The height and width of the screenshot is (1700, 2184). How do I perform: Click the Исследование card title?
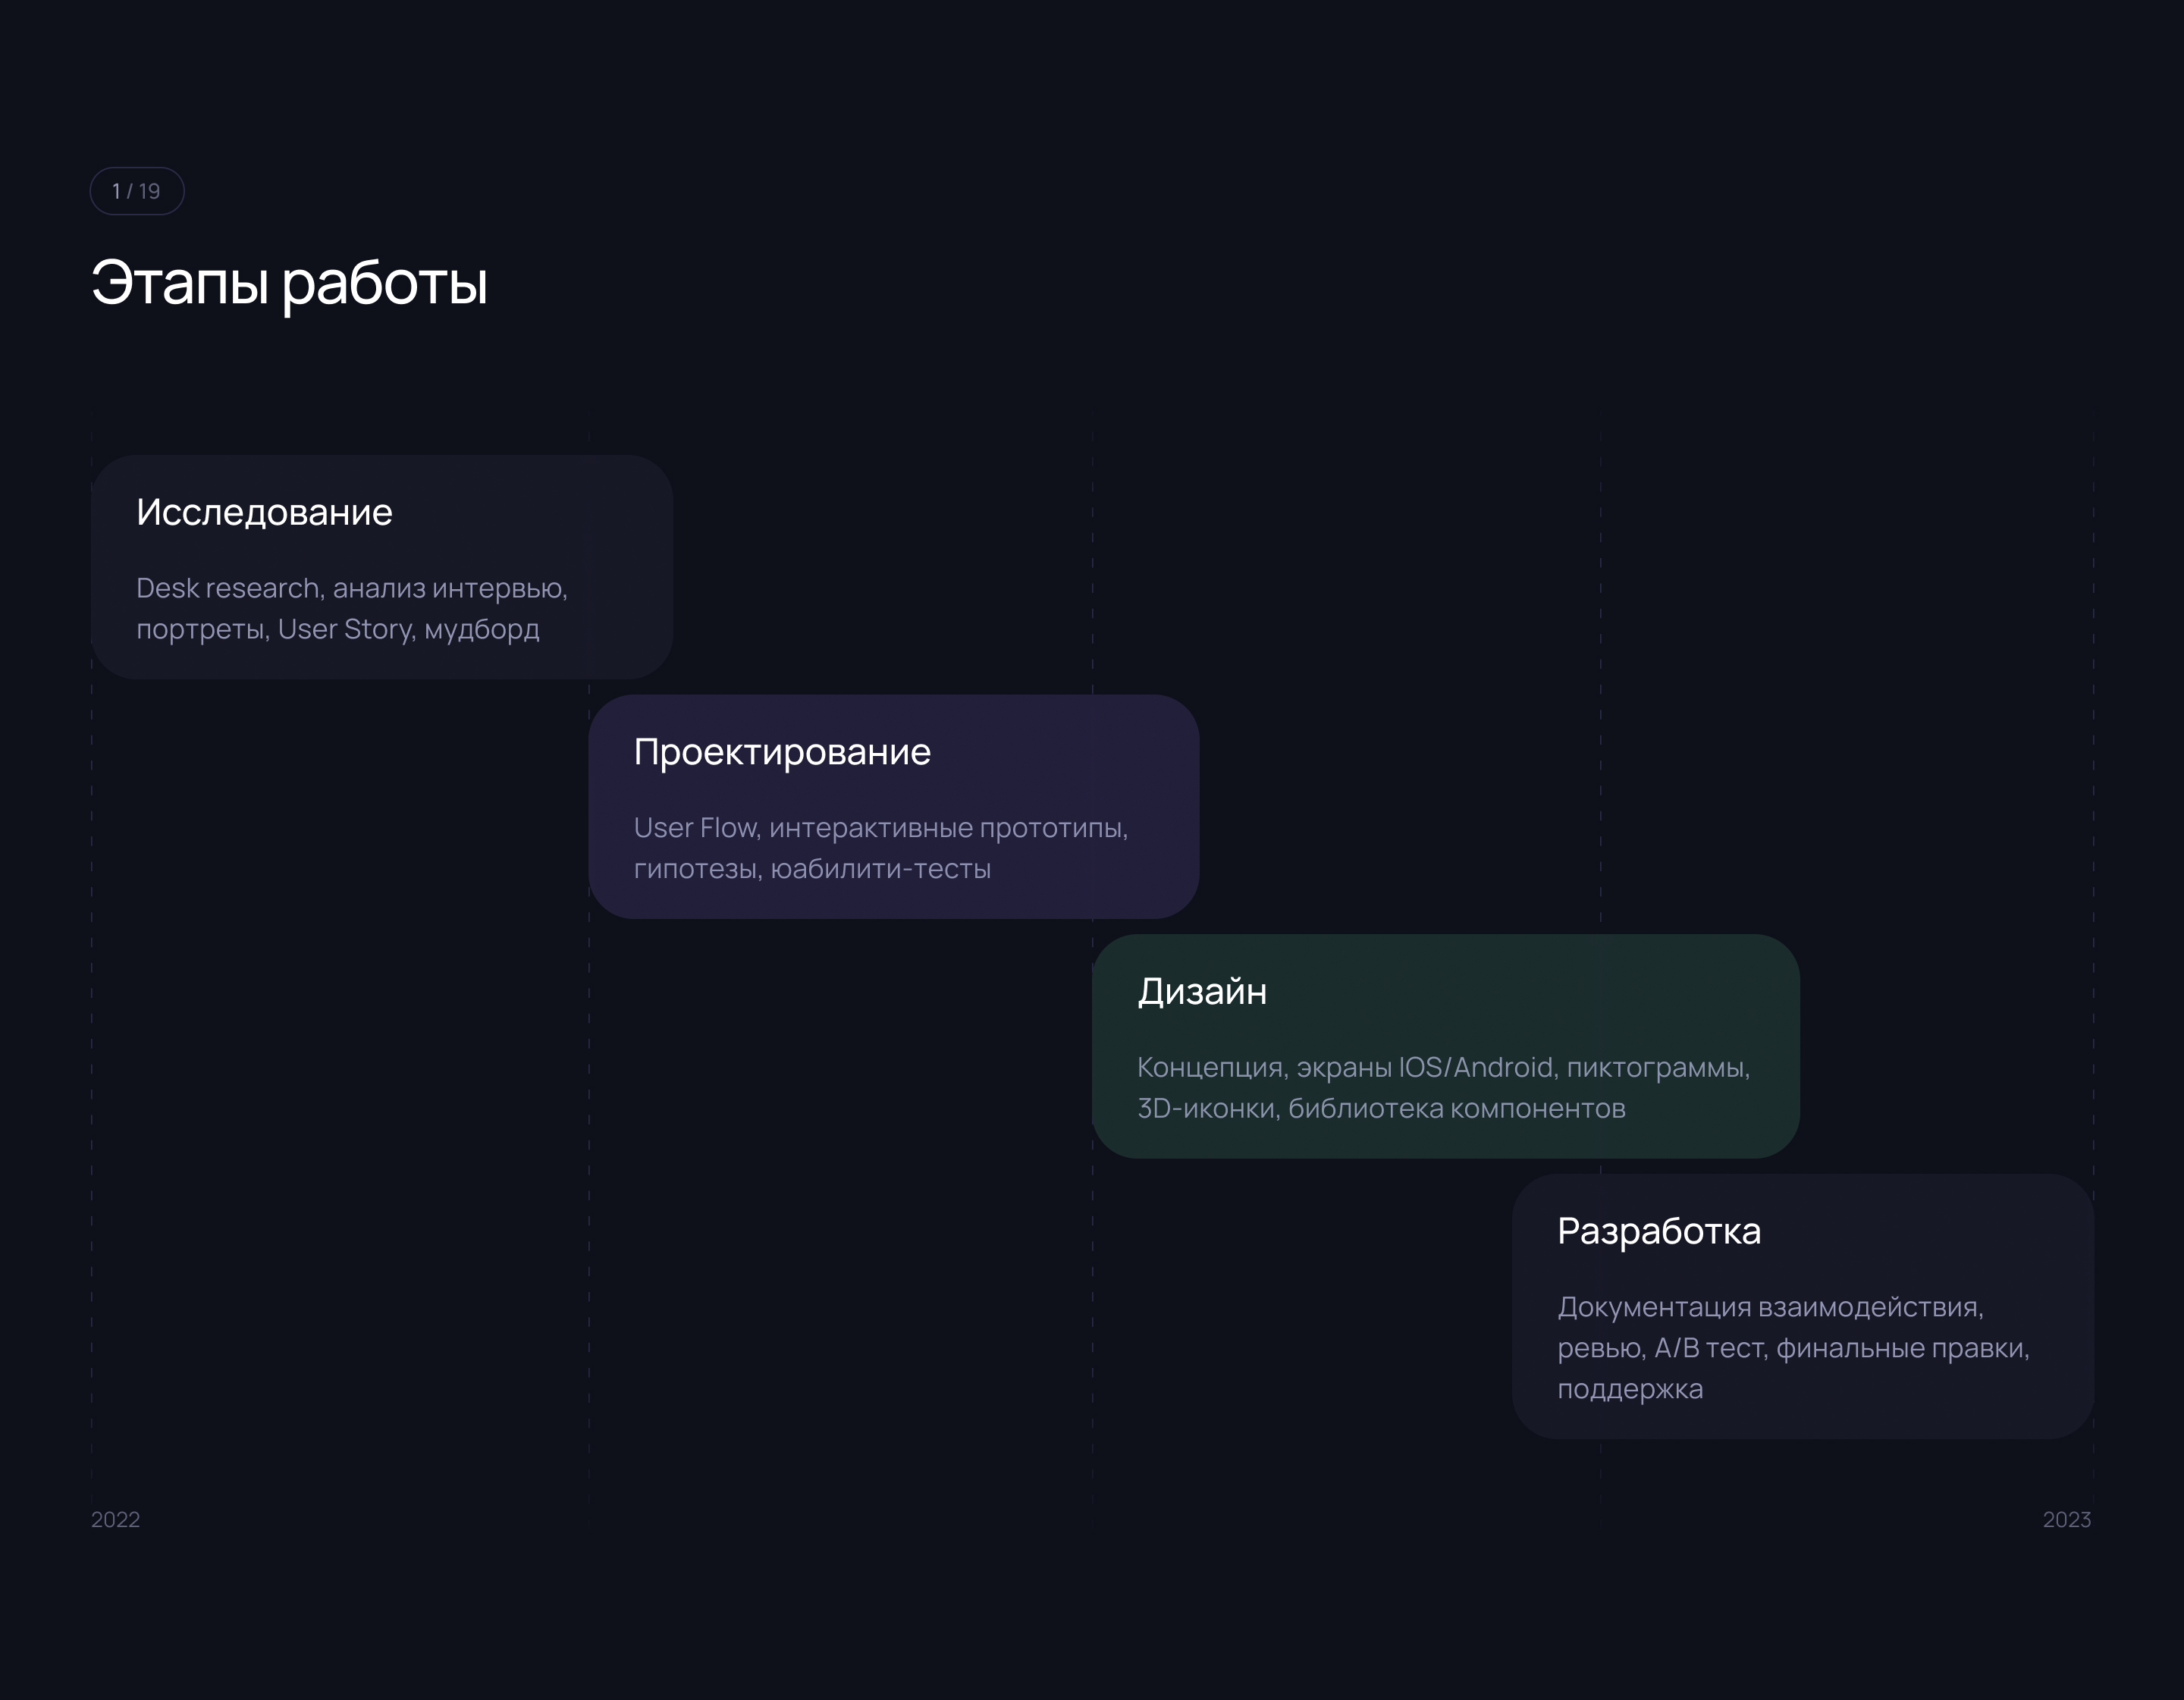[x=264, y=512]
